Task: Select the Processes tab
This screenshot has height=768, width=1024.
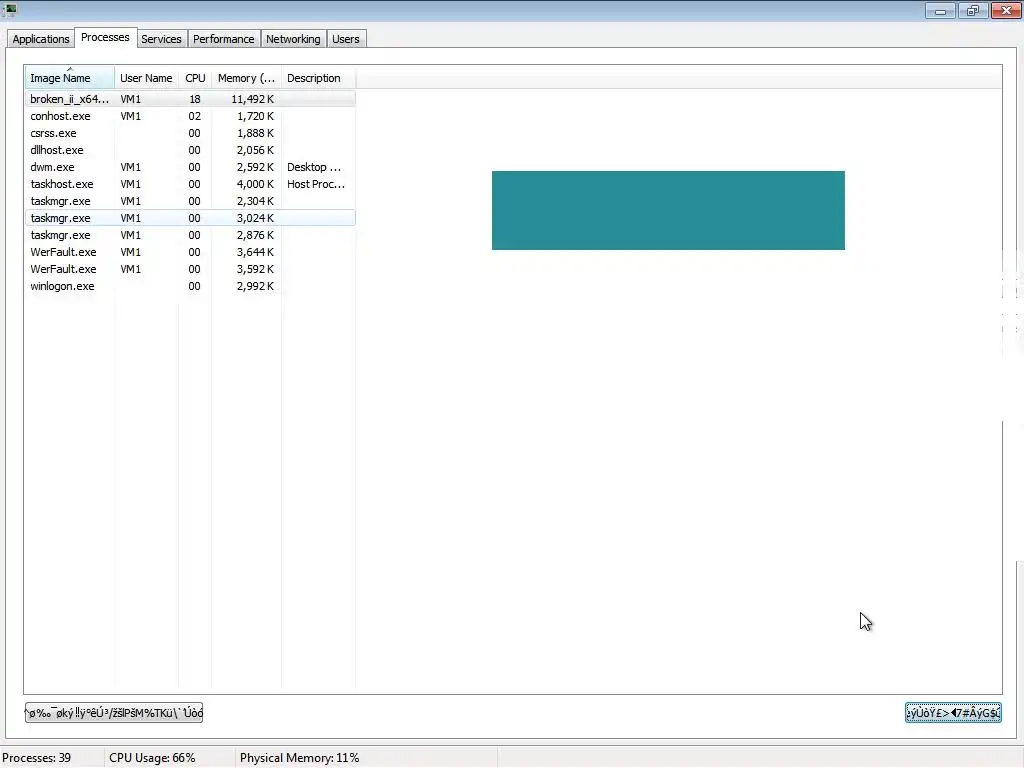Action: tap(105, 38)
